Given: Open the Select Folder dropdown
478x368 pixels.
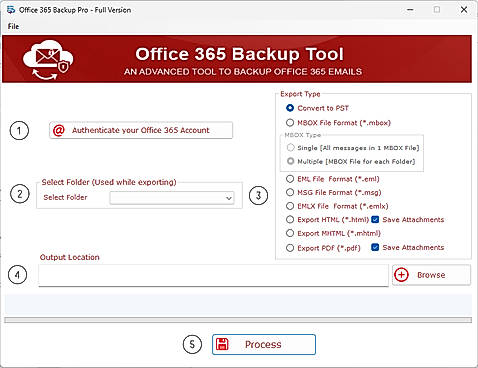Looking at the screenshot, I should click(172, 198).
